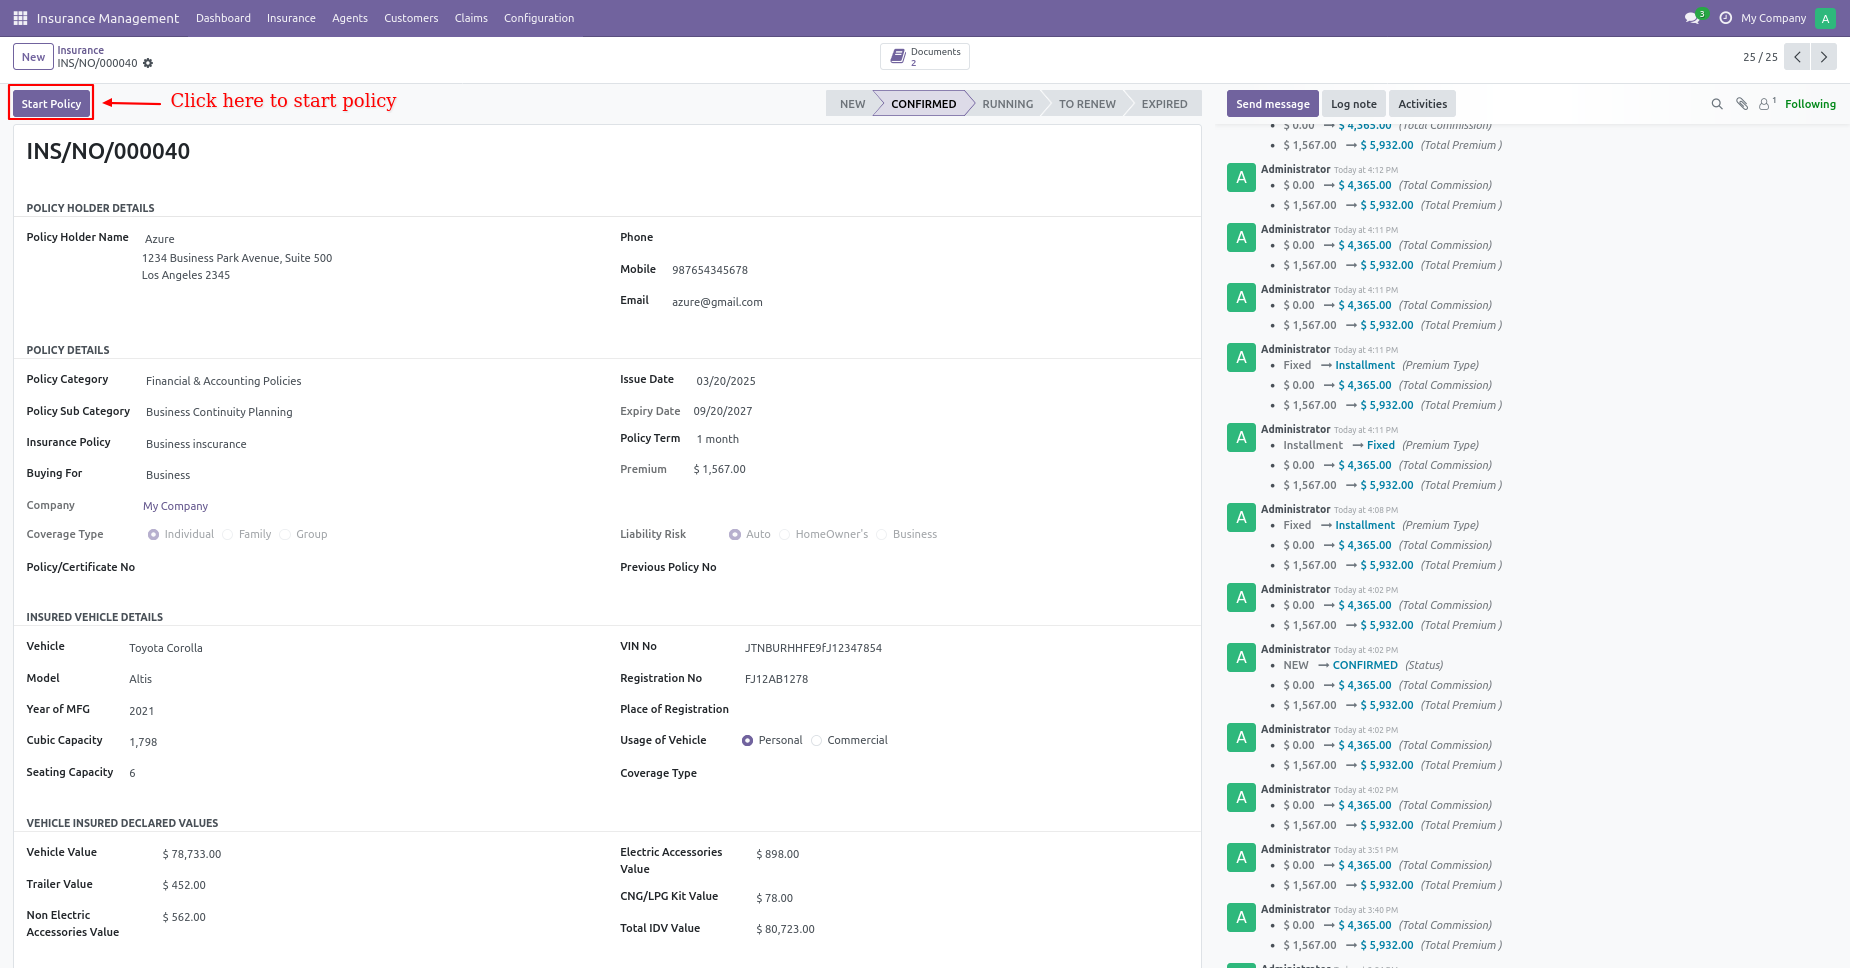Toggle the Following button
The image size is (1850, 968).
coord(1810,104)
